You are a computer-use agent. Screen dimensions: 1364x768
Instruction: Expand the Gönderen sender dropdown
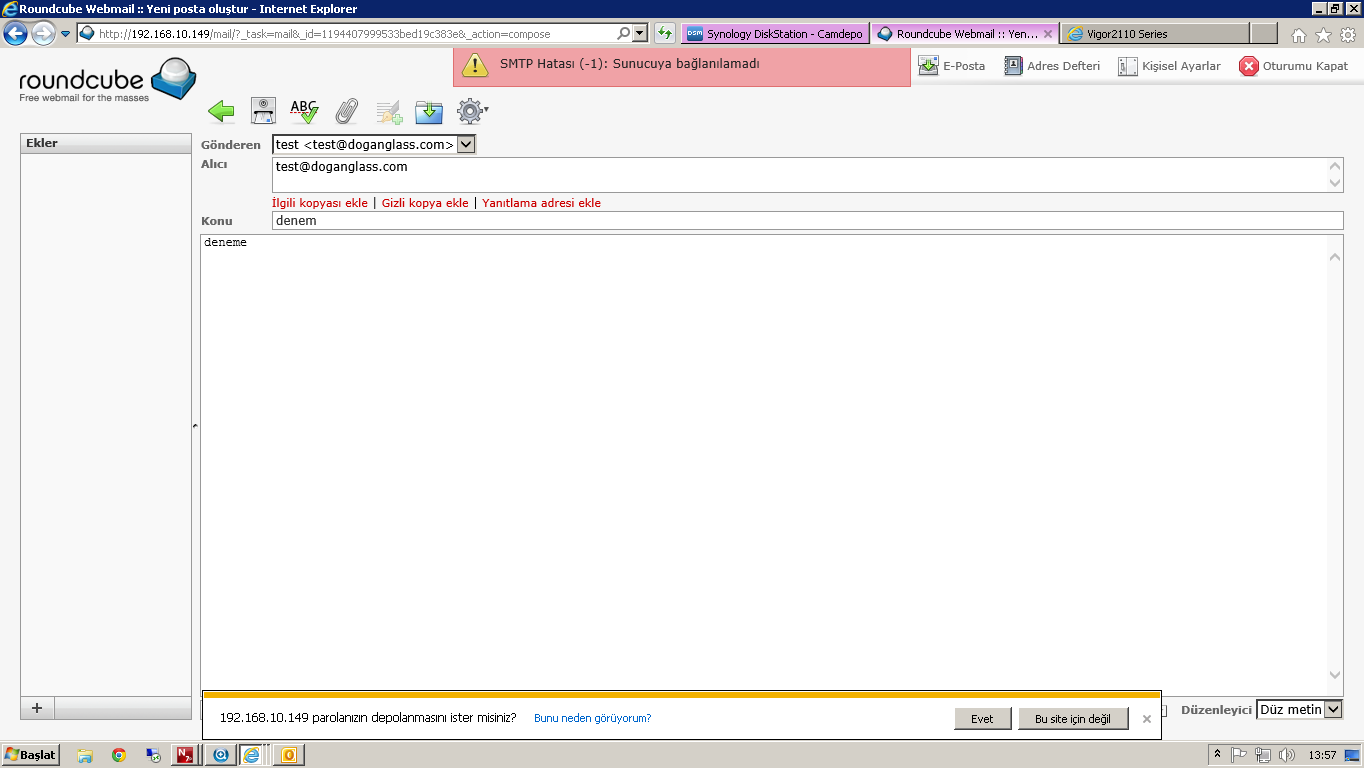pos(466,145)
